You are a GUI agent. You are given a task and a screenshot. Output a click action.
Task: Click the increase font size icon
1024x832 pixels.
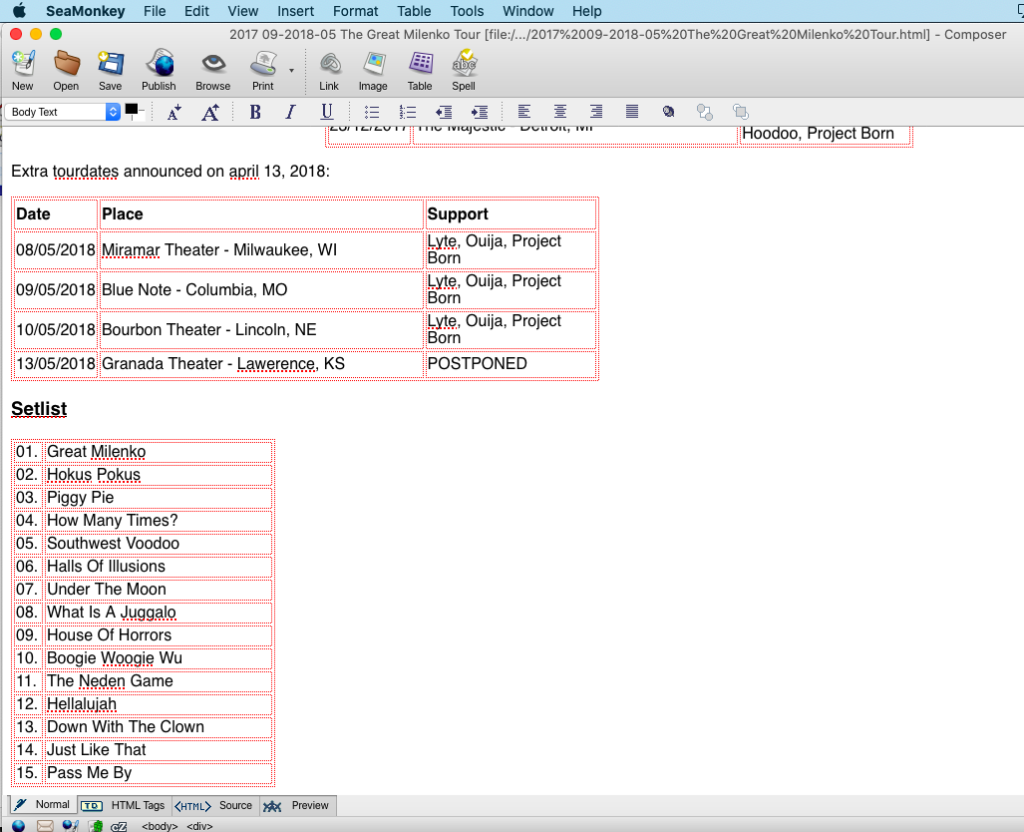(210, 112)
